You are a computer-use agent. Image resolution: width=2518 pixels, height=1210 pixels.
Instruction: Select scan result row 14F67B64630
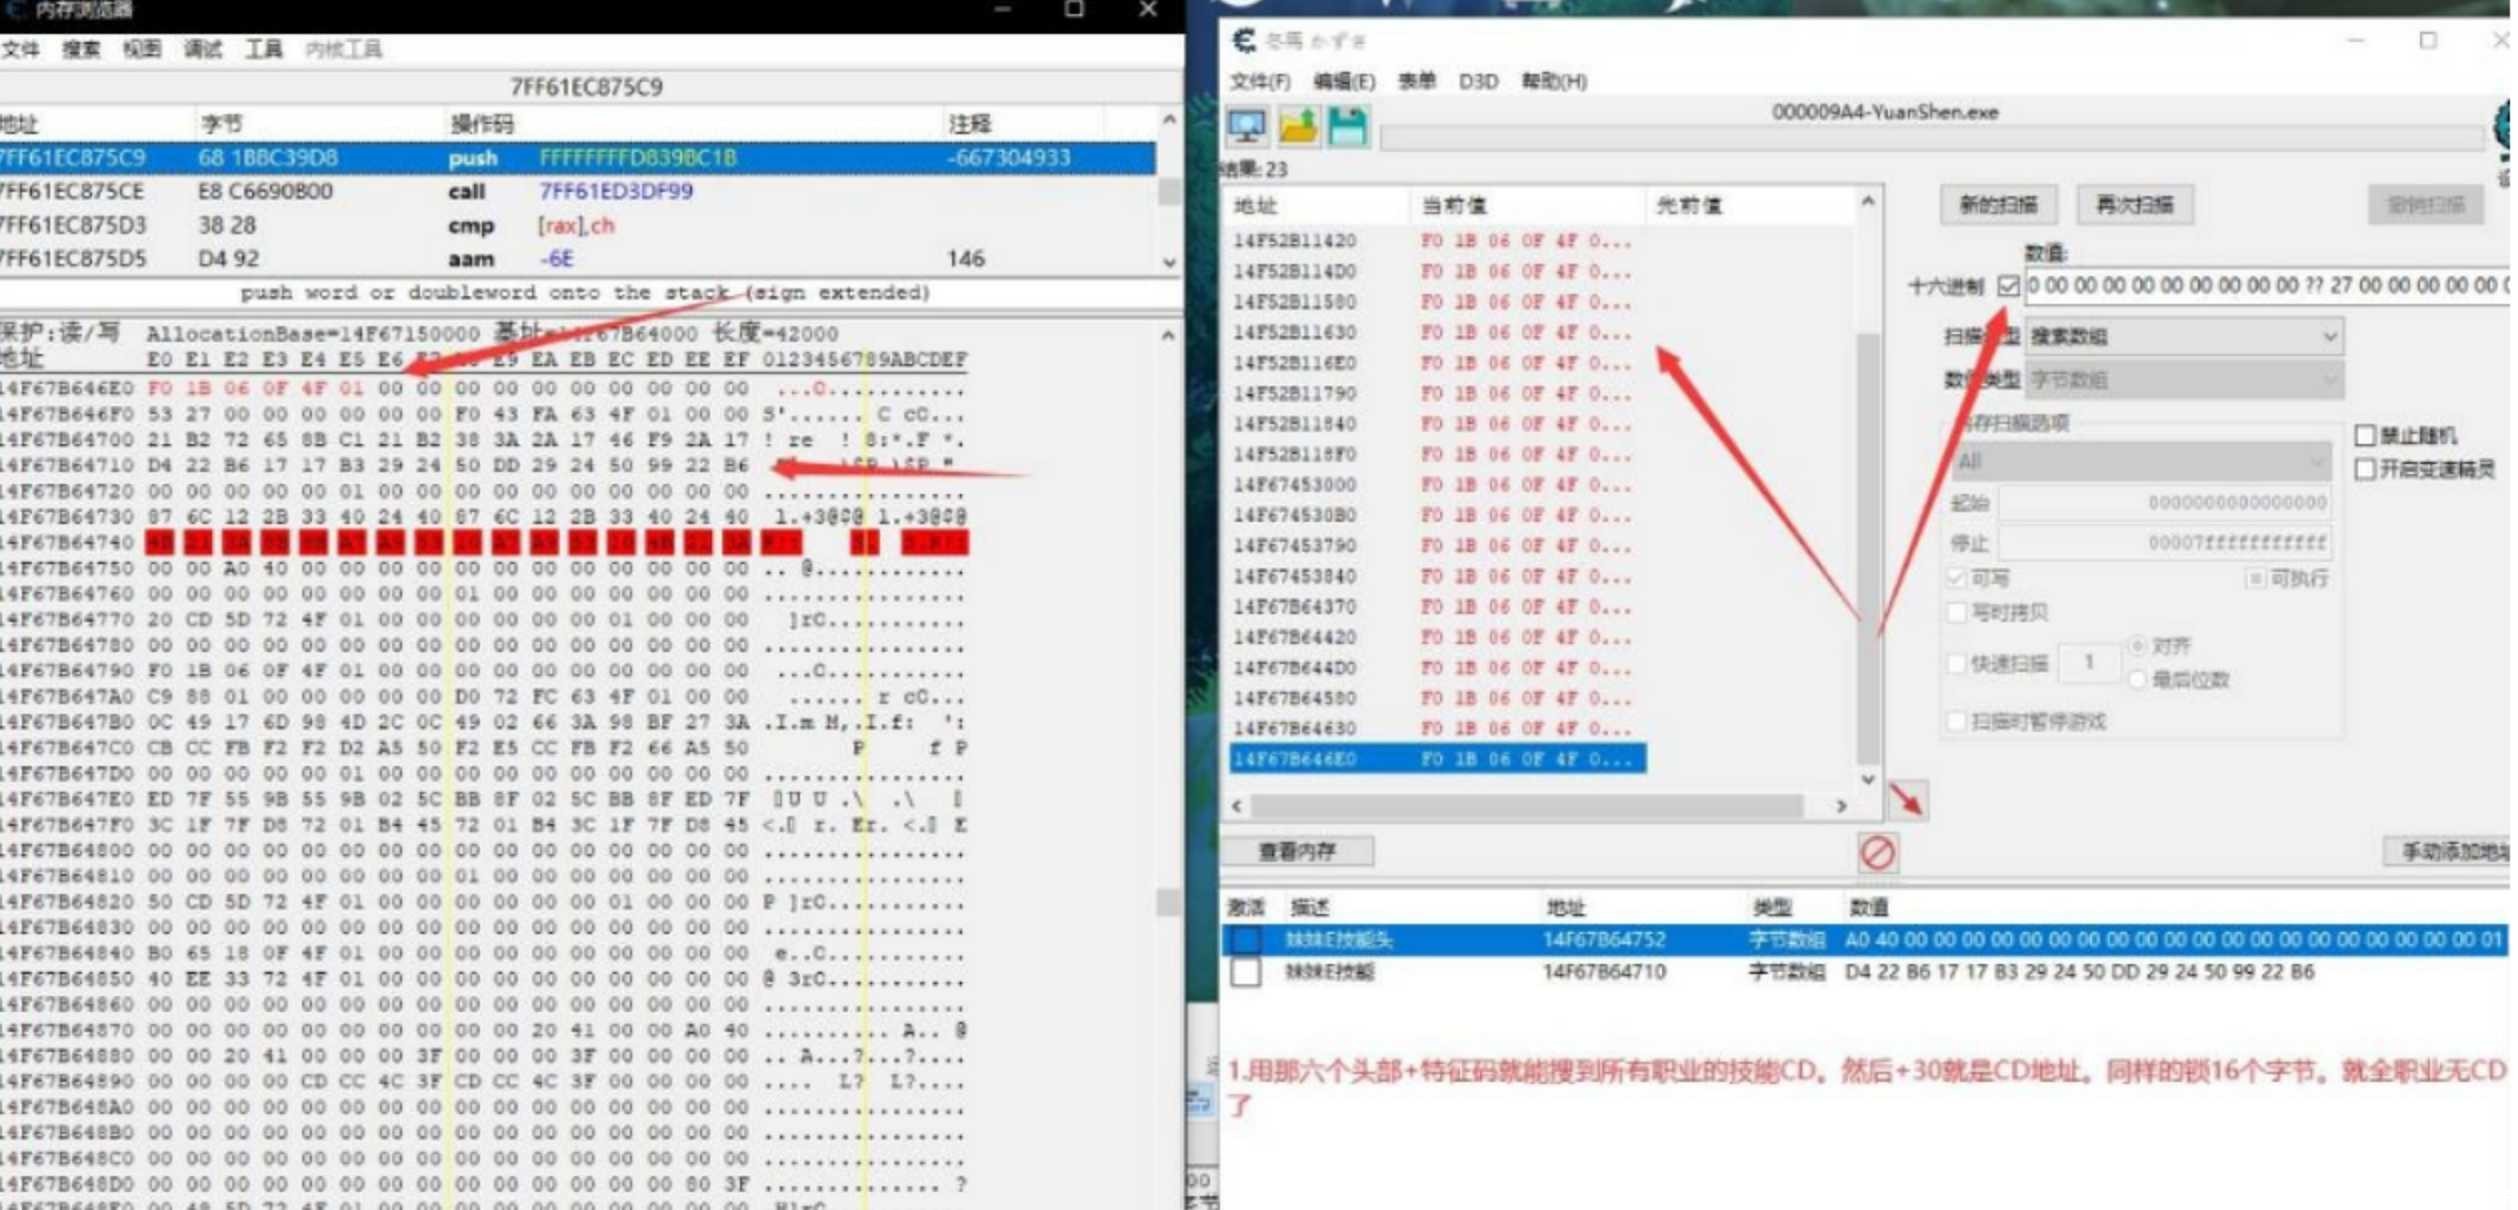1438,728
